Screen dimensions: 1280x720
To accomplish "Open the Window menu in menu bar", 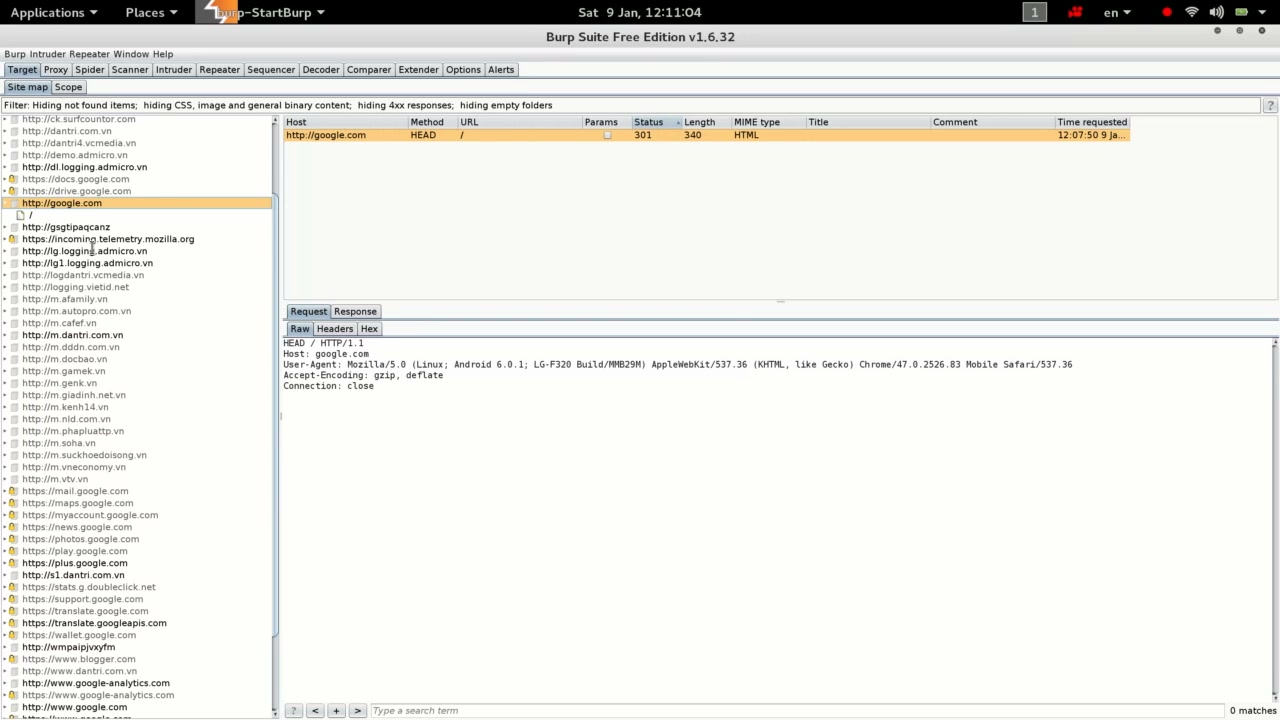I will click(130, 54).
